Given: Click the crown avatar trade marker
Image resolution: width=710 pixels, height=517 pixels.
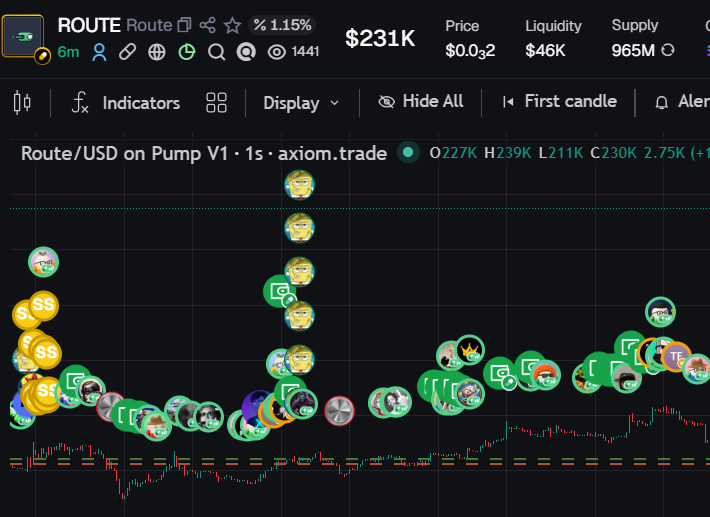Looking at the screenshot, I should pyautogui.click(x=470, y=350).
